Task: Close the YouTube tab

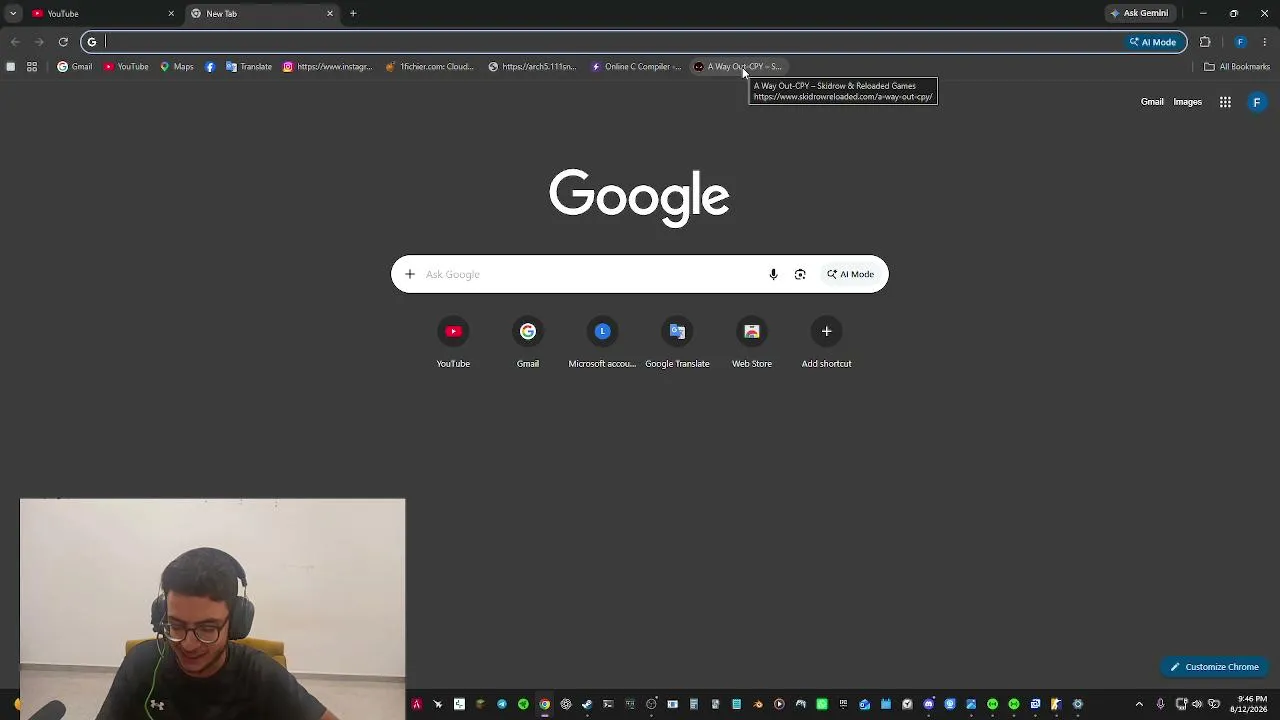Action: 171,13
